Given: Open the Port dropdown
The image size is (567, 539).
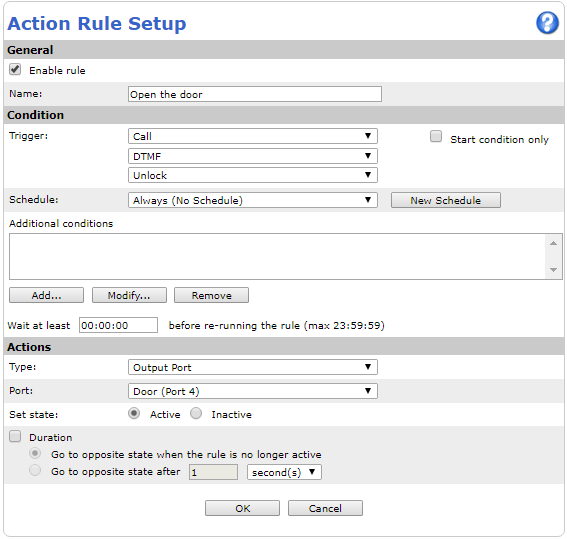Looking at the screenshot, I should (253, 391).
